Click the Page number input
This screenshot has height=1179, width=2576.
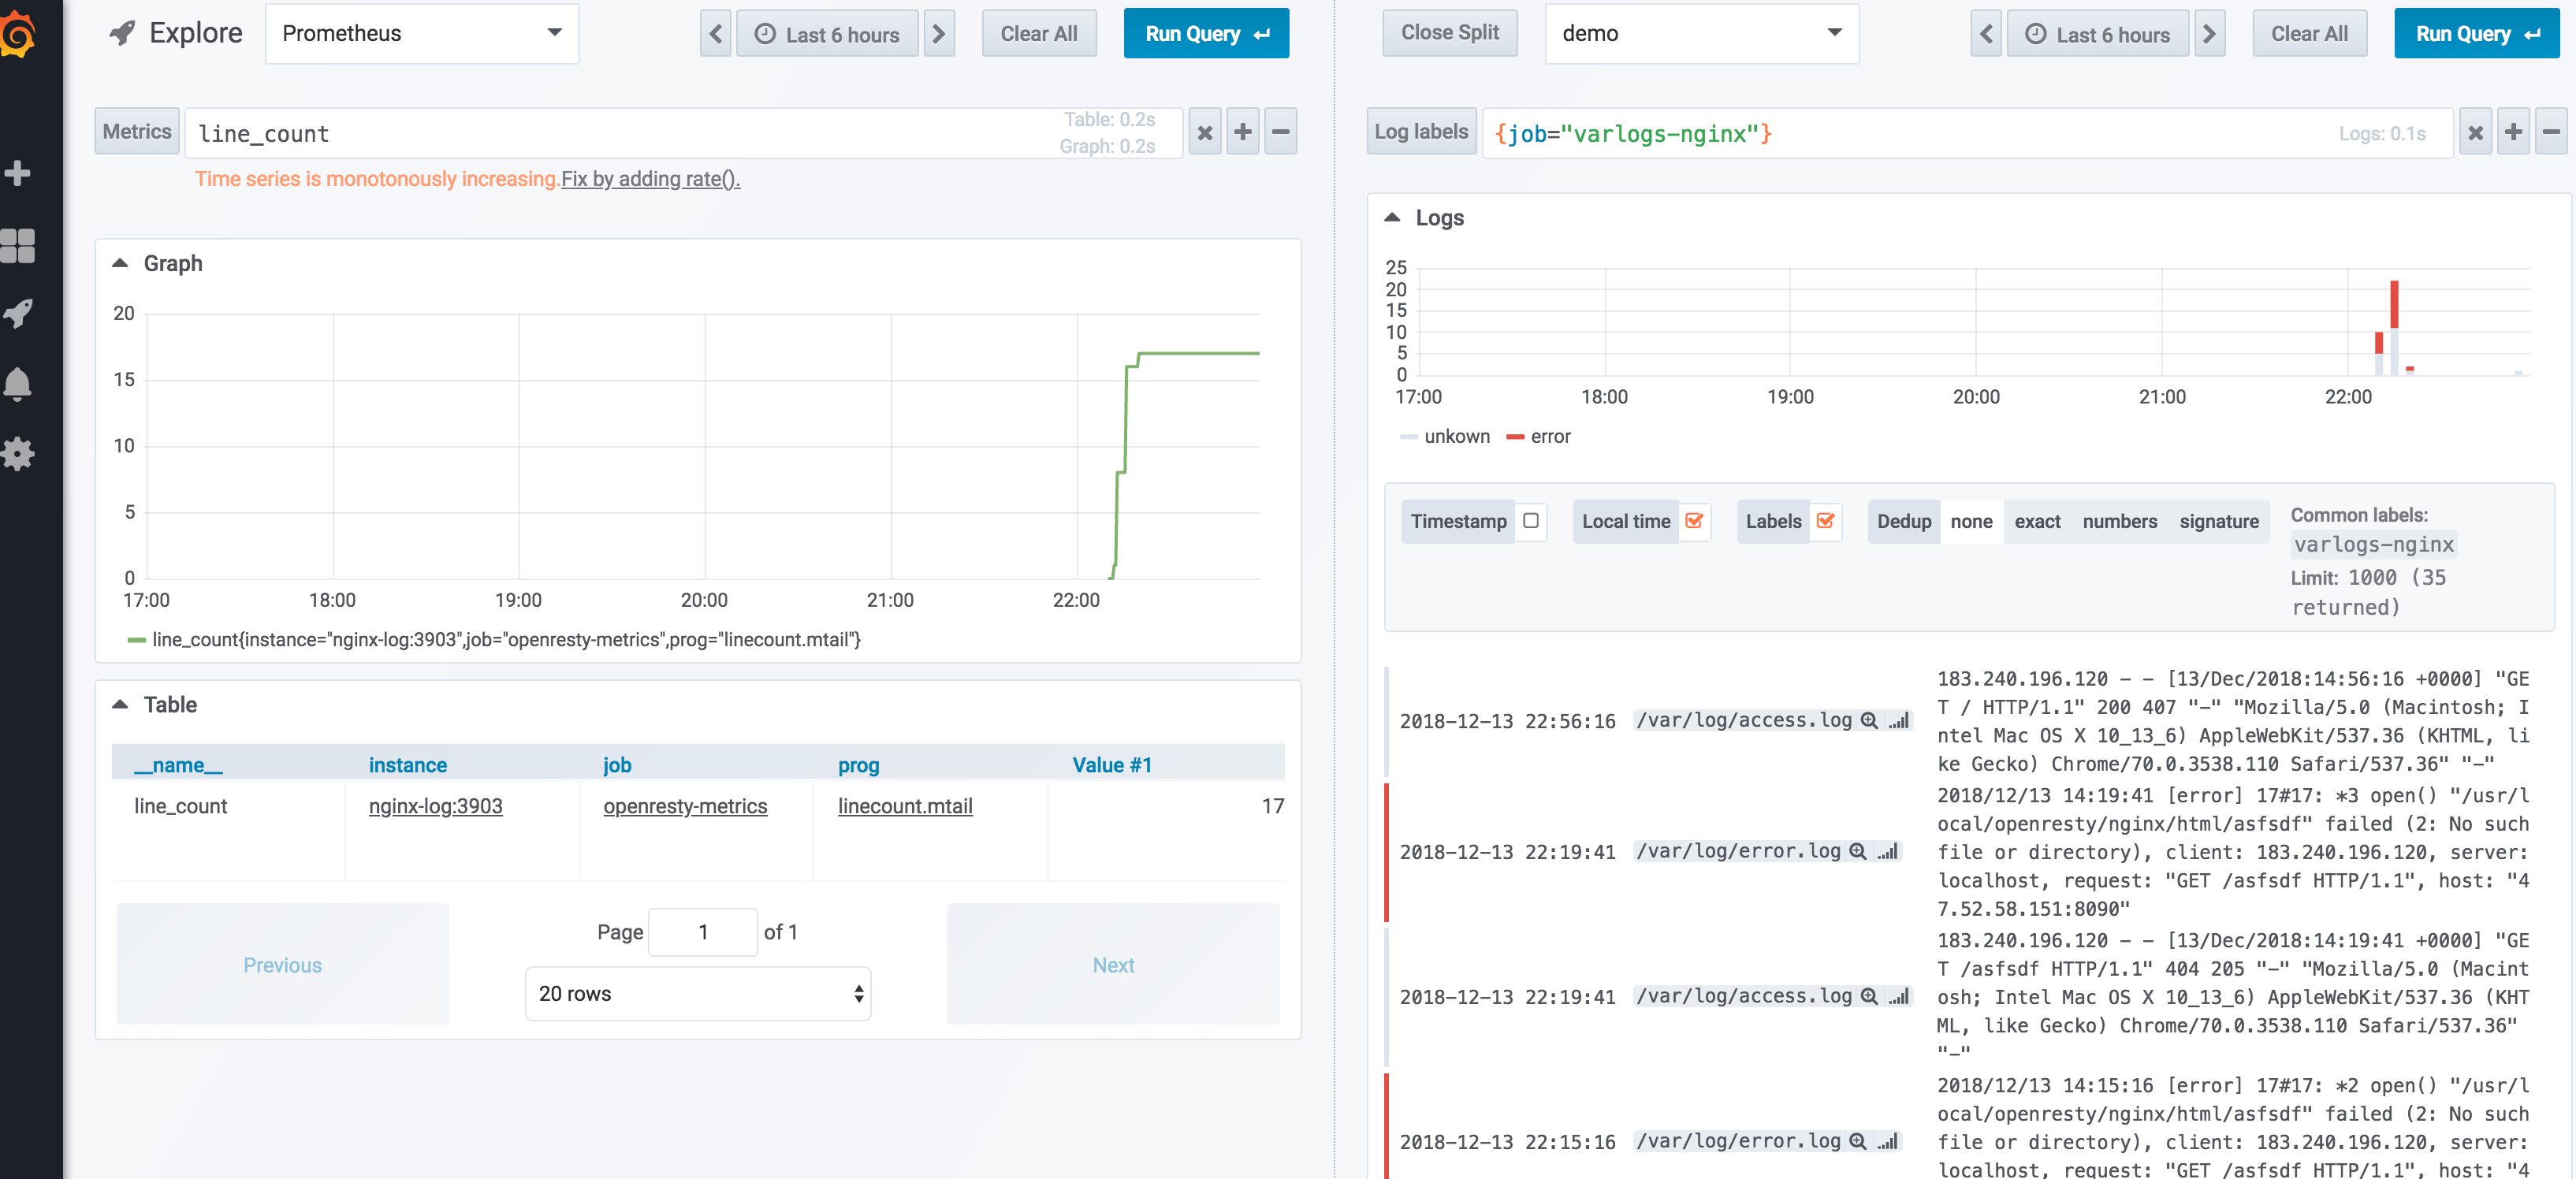703,932
